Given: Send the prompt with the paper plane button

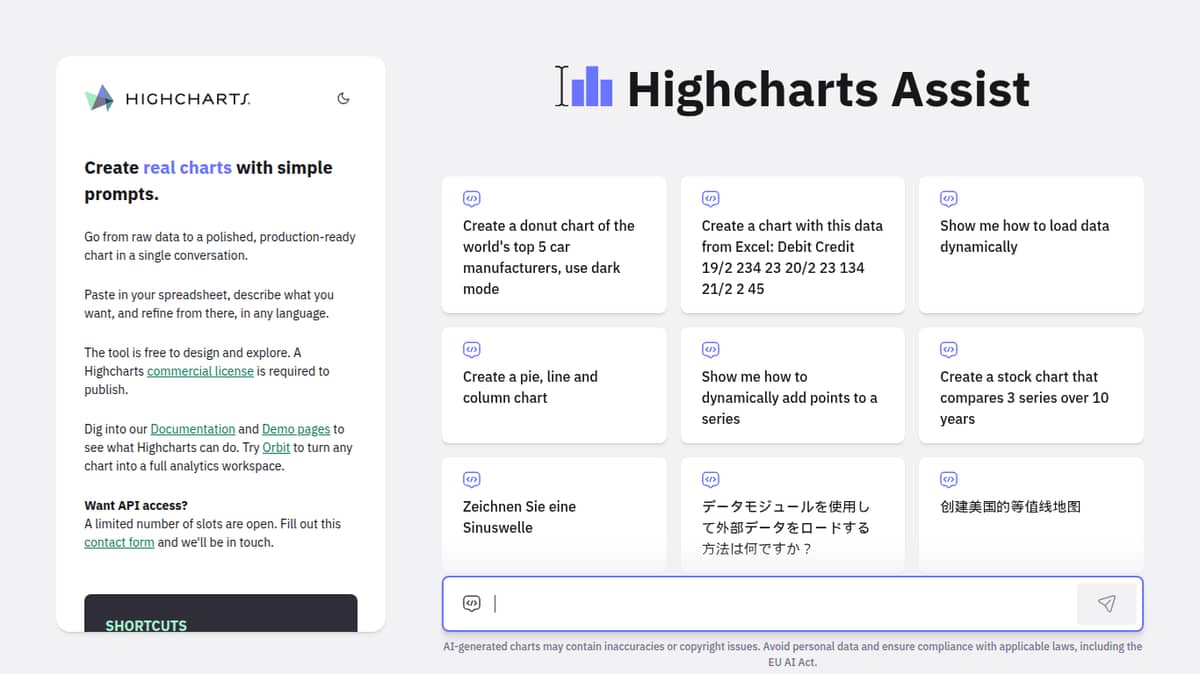Looking at the screenshot, I should click(1106, 603).
